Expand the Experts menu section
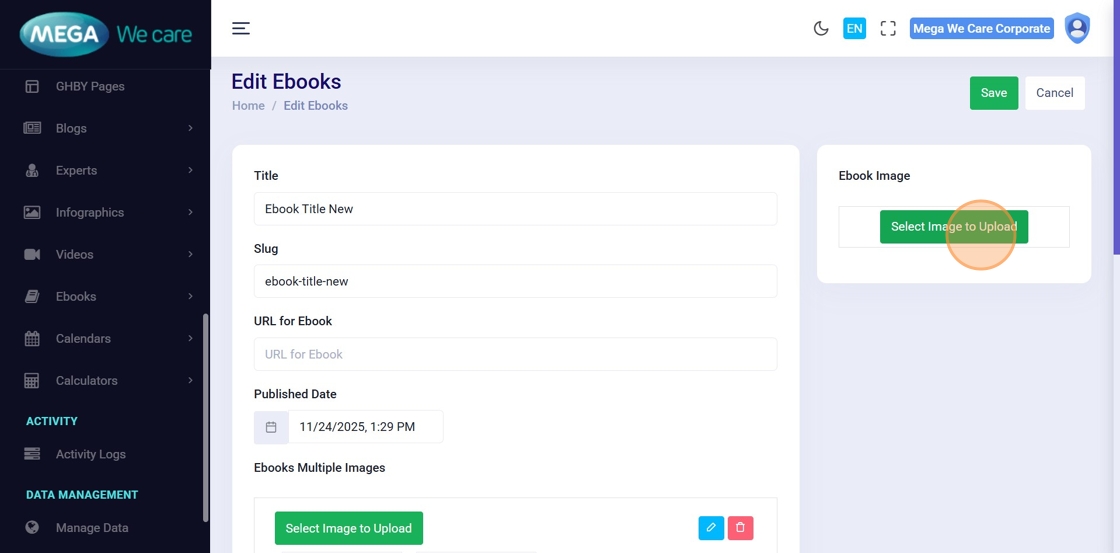This screenshot has height=553, width=1120. (x=108, y=170)
